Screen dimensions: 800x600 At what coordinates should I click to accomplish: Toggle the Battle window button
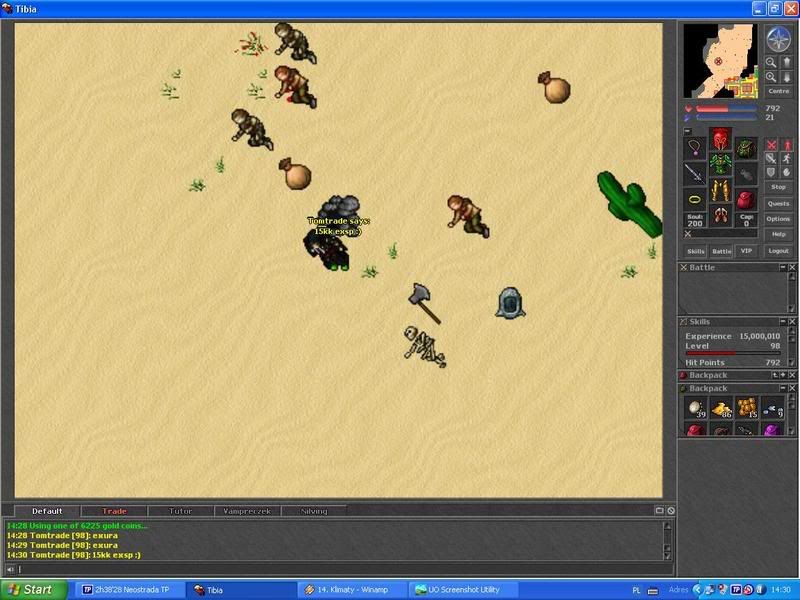pyautogui.click(x=721, y=251)
